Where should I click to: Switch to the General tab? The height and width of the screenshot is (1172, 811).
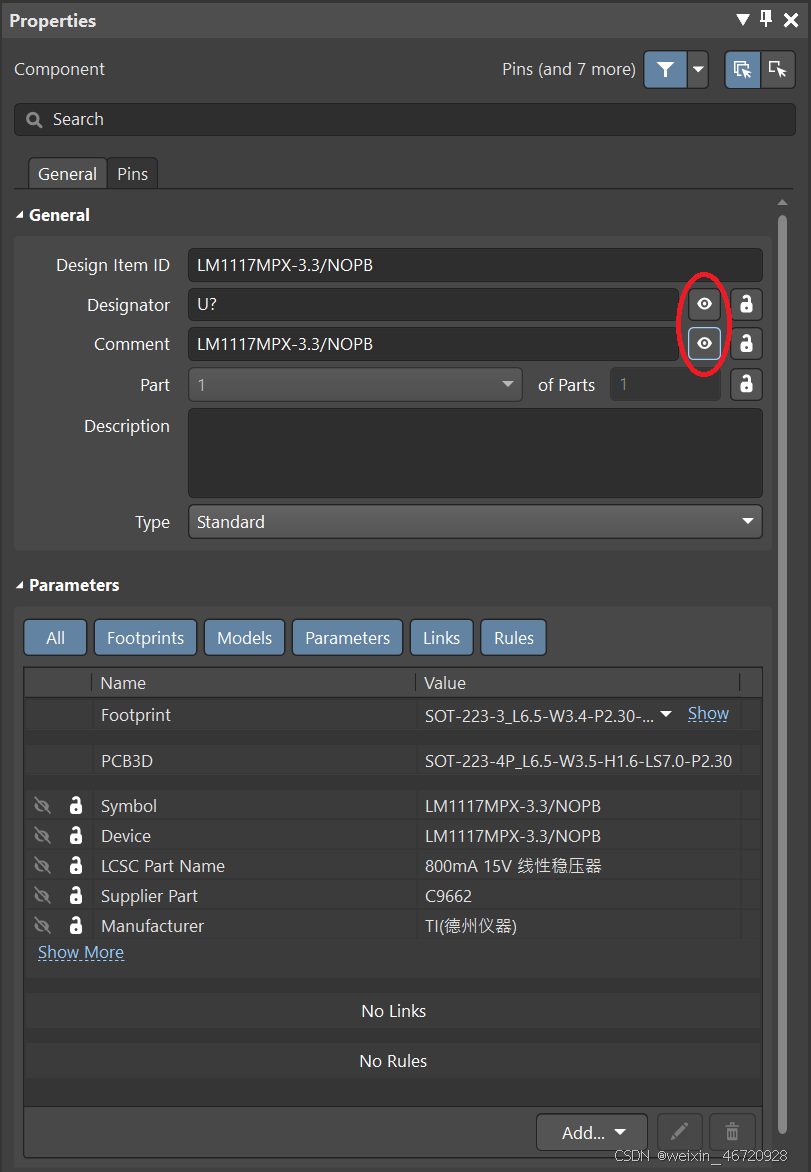(x=67, y=173)
